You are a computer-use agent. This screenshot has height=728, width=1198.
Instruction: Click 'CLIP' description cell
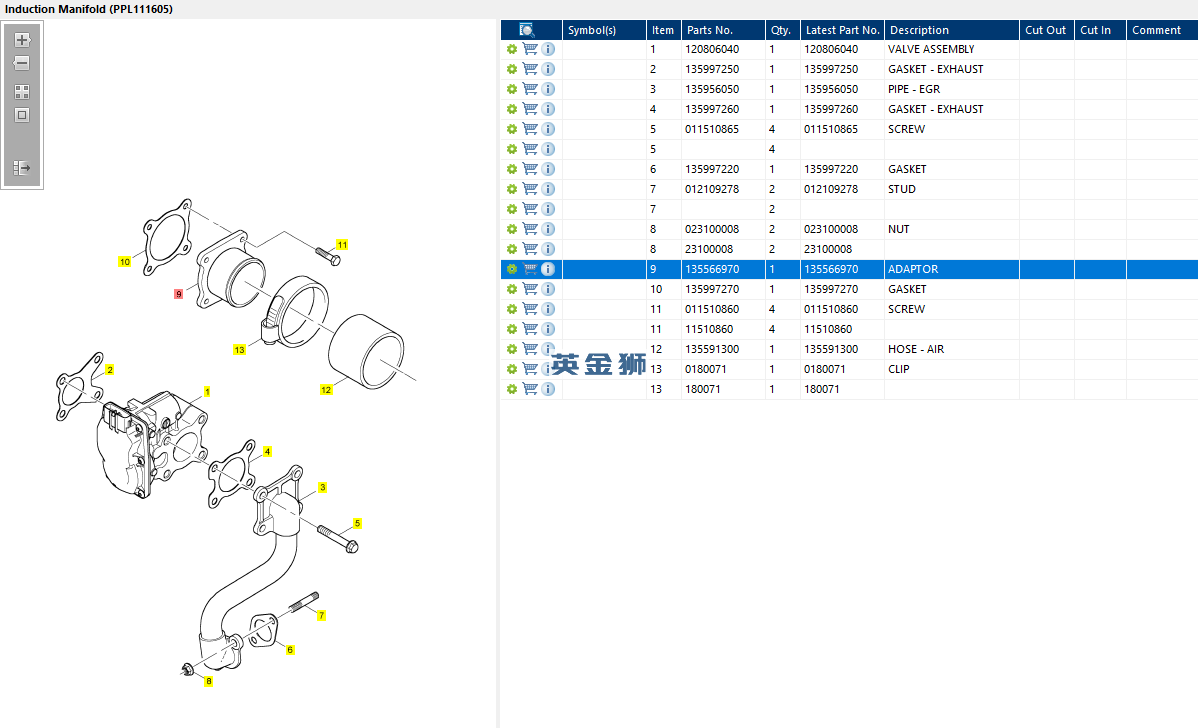tap(898, 369)
